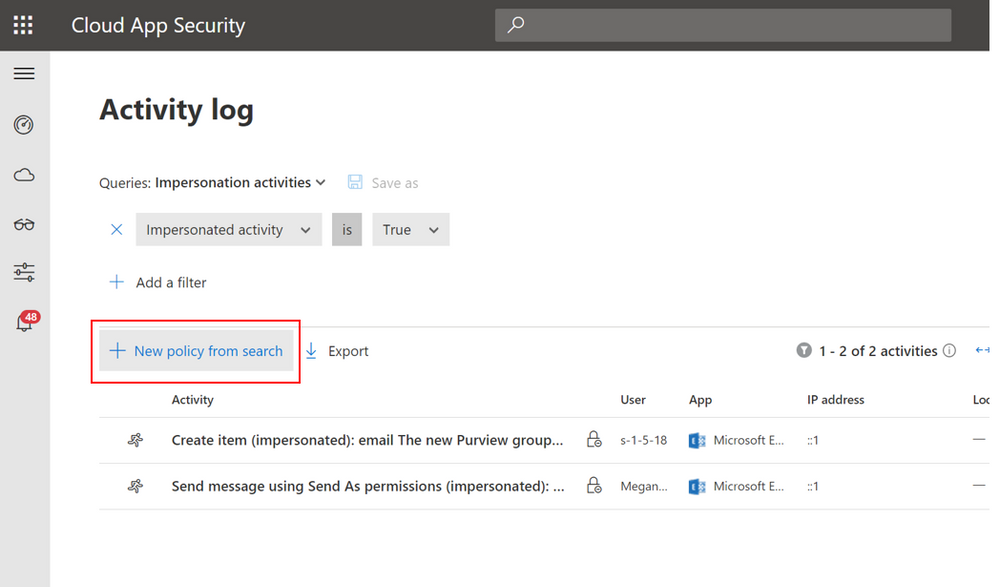999x587 pixels.
Task: Export the activity log results
Action: tap(337, 351)
